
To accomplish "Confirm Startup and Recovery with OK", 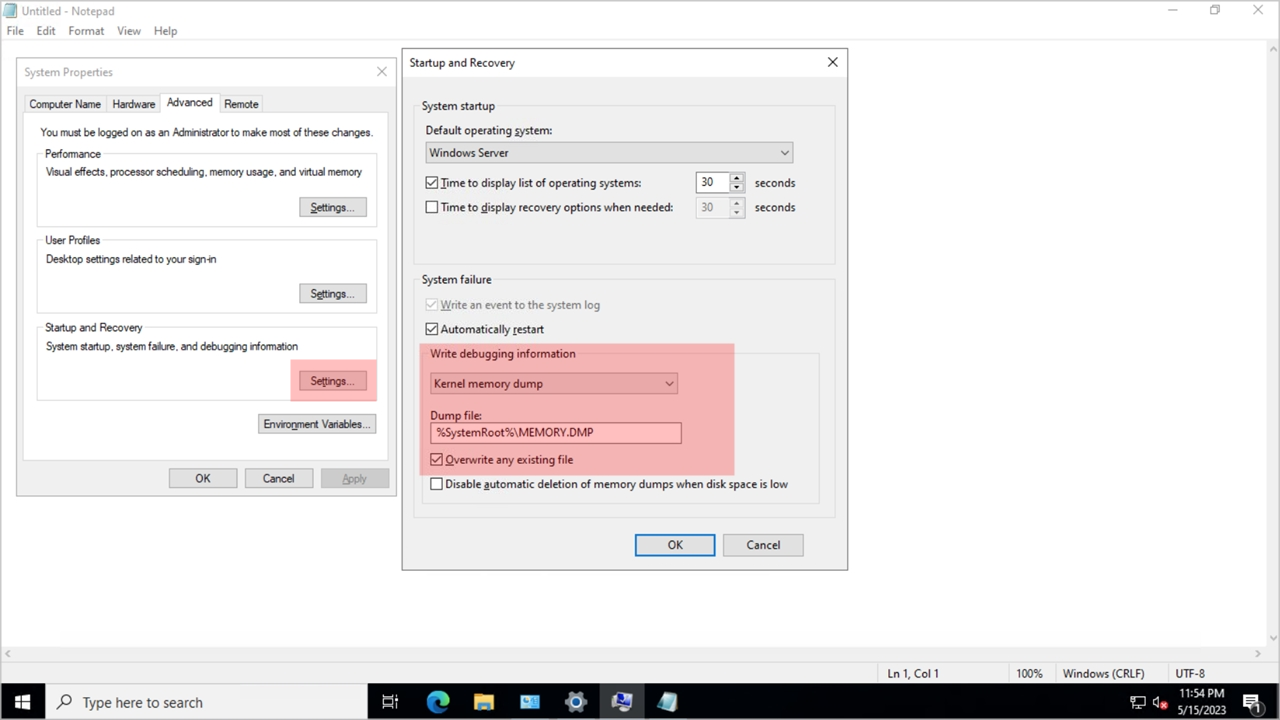I will [x=675, y=545].
